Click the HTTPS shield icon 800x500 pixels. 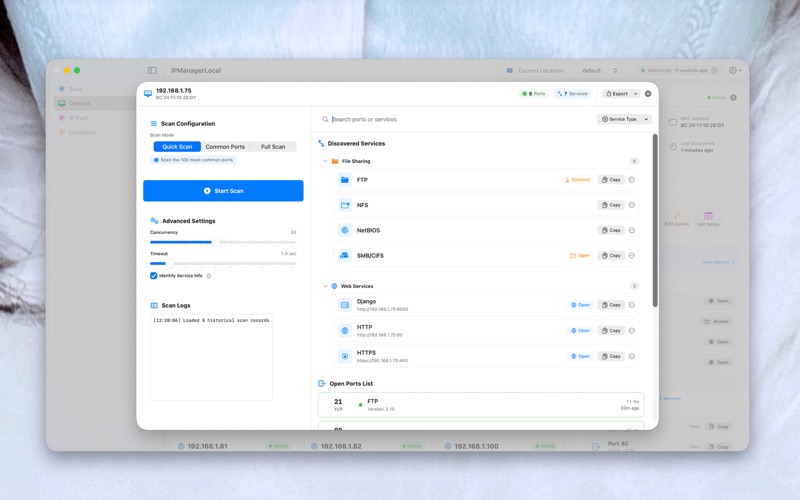[345, 356]
